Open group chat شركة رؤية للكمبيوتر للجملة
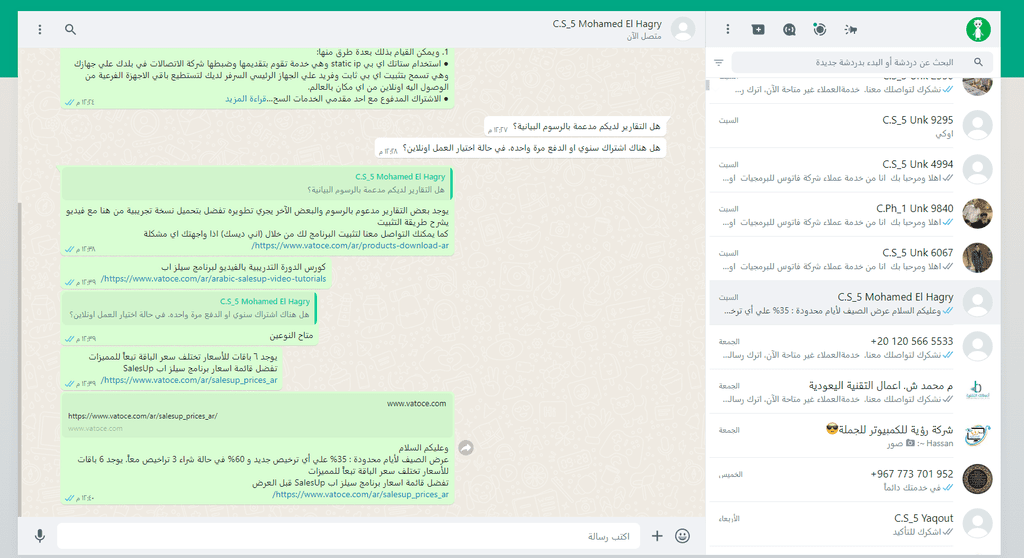 854,436
